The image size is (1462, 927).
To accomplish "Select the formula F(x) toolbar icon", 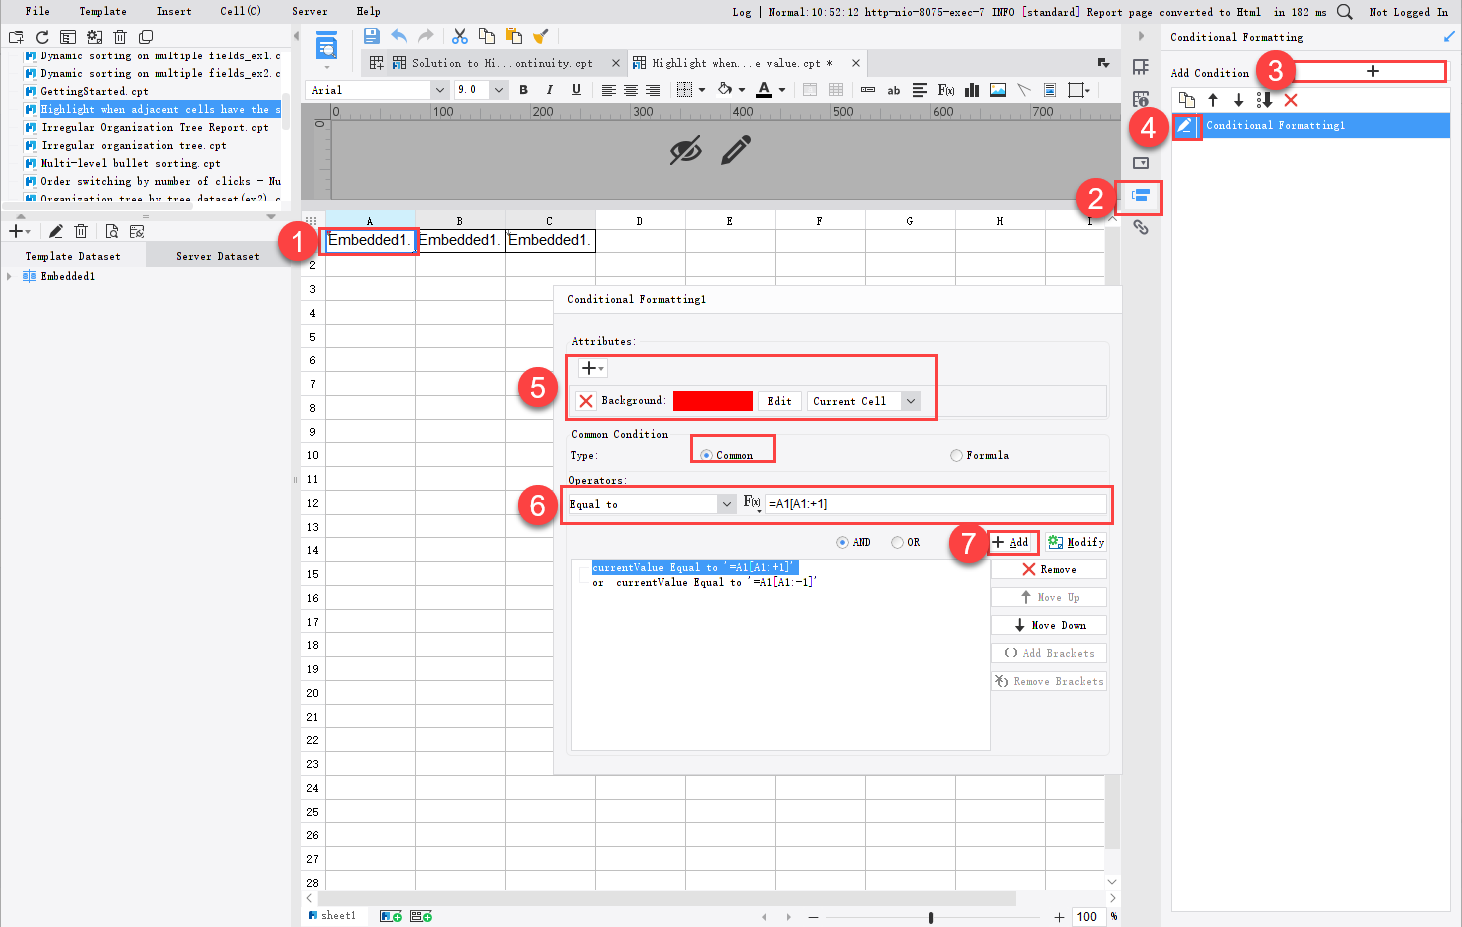I will (x=944, y=89).
